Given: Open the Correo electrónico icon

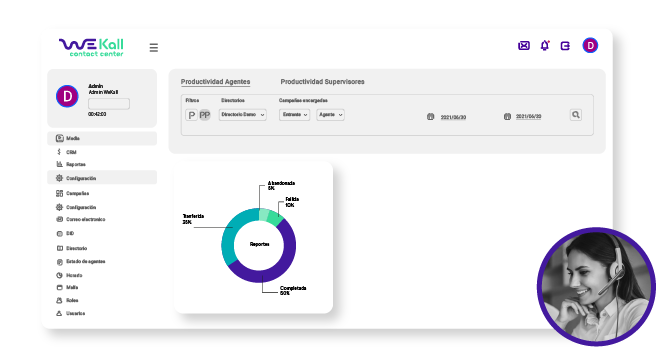Looking at the screenshot, I should point(60,219).
